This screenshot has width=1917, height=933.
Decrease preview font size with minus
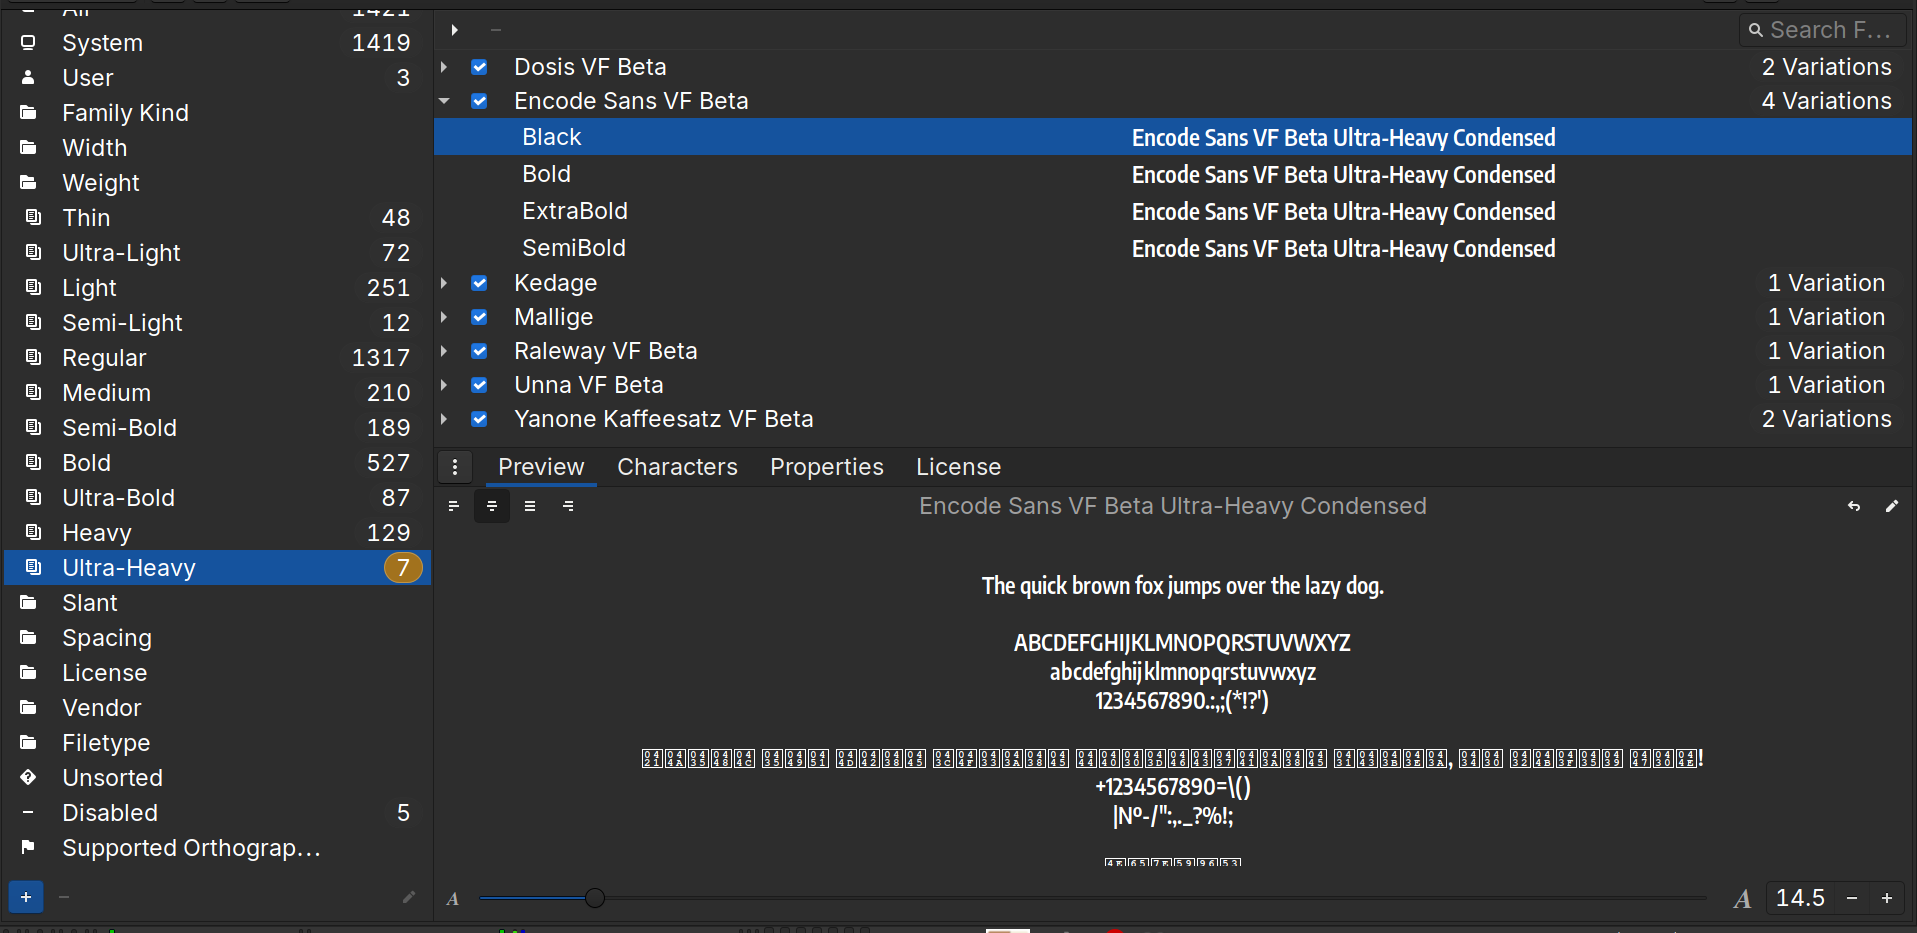pyautogui.click(x=1852, y=898)
